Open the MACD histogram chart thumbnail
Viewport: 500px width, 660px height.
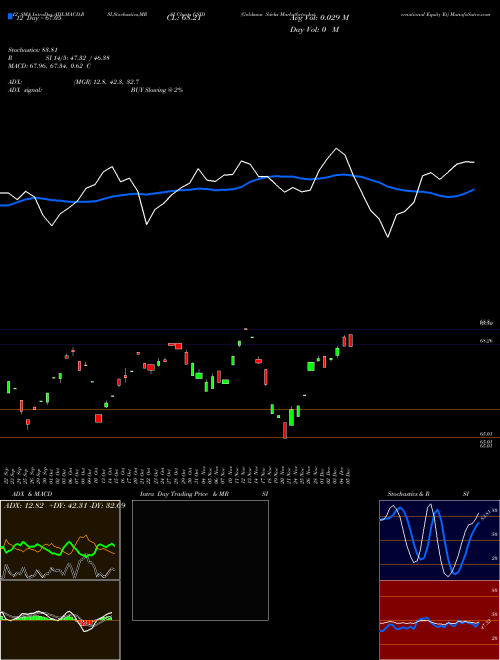(60, 620)
